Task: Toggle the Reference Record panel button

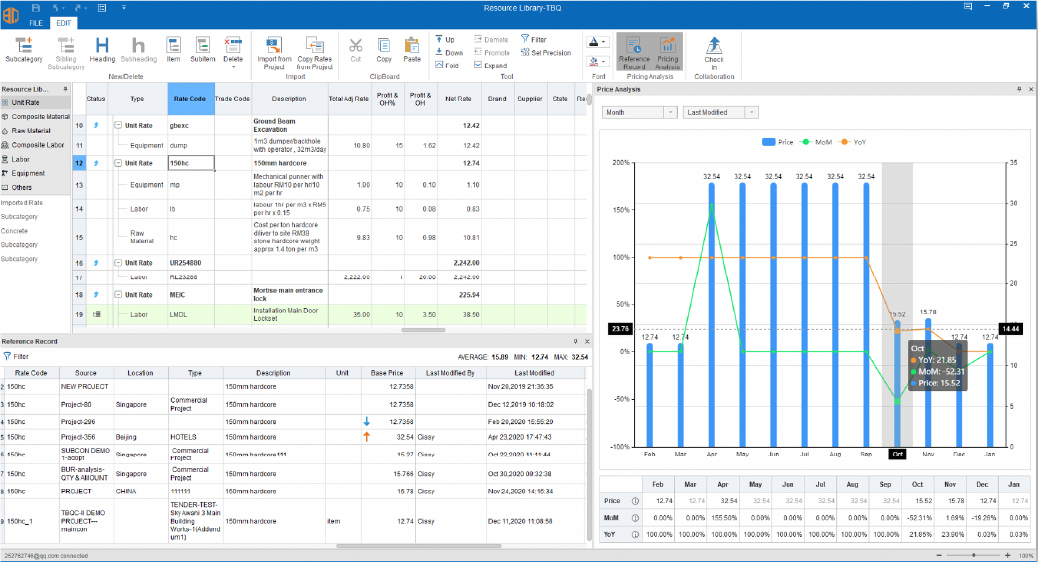Action: pos(633,49)
